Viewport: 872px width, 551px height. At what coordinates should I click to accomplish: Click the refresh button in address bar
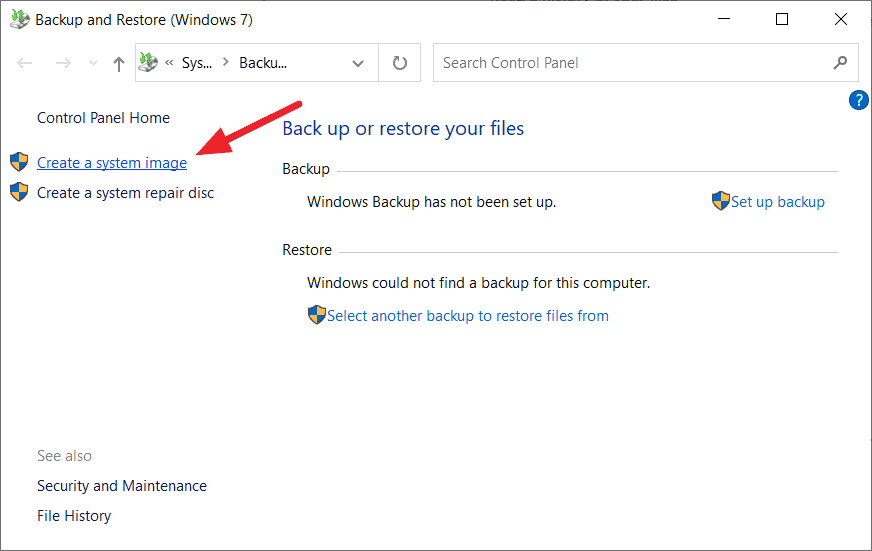tap(399, 63)
